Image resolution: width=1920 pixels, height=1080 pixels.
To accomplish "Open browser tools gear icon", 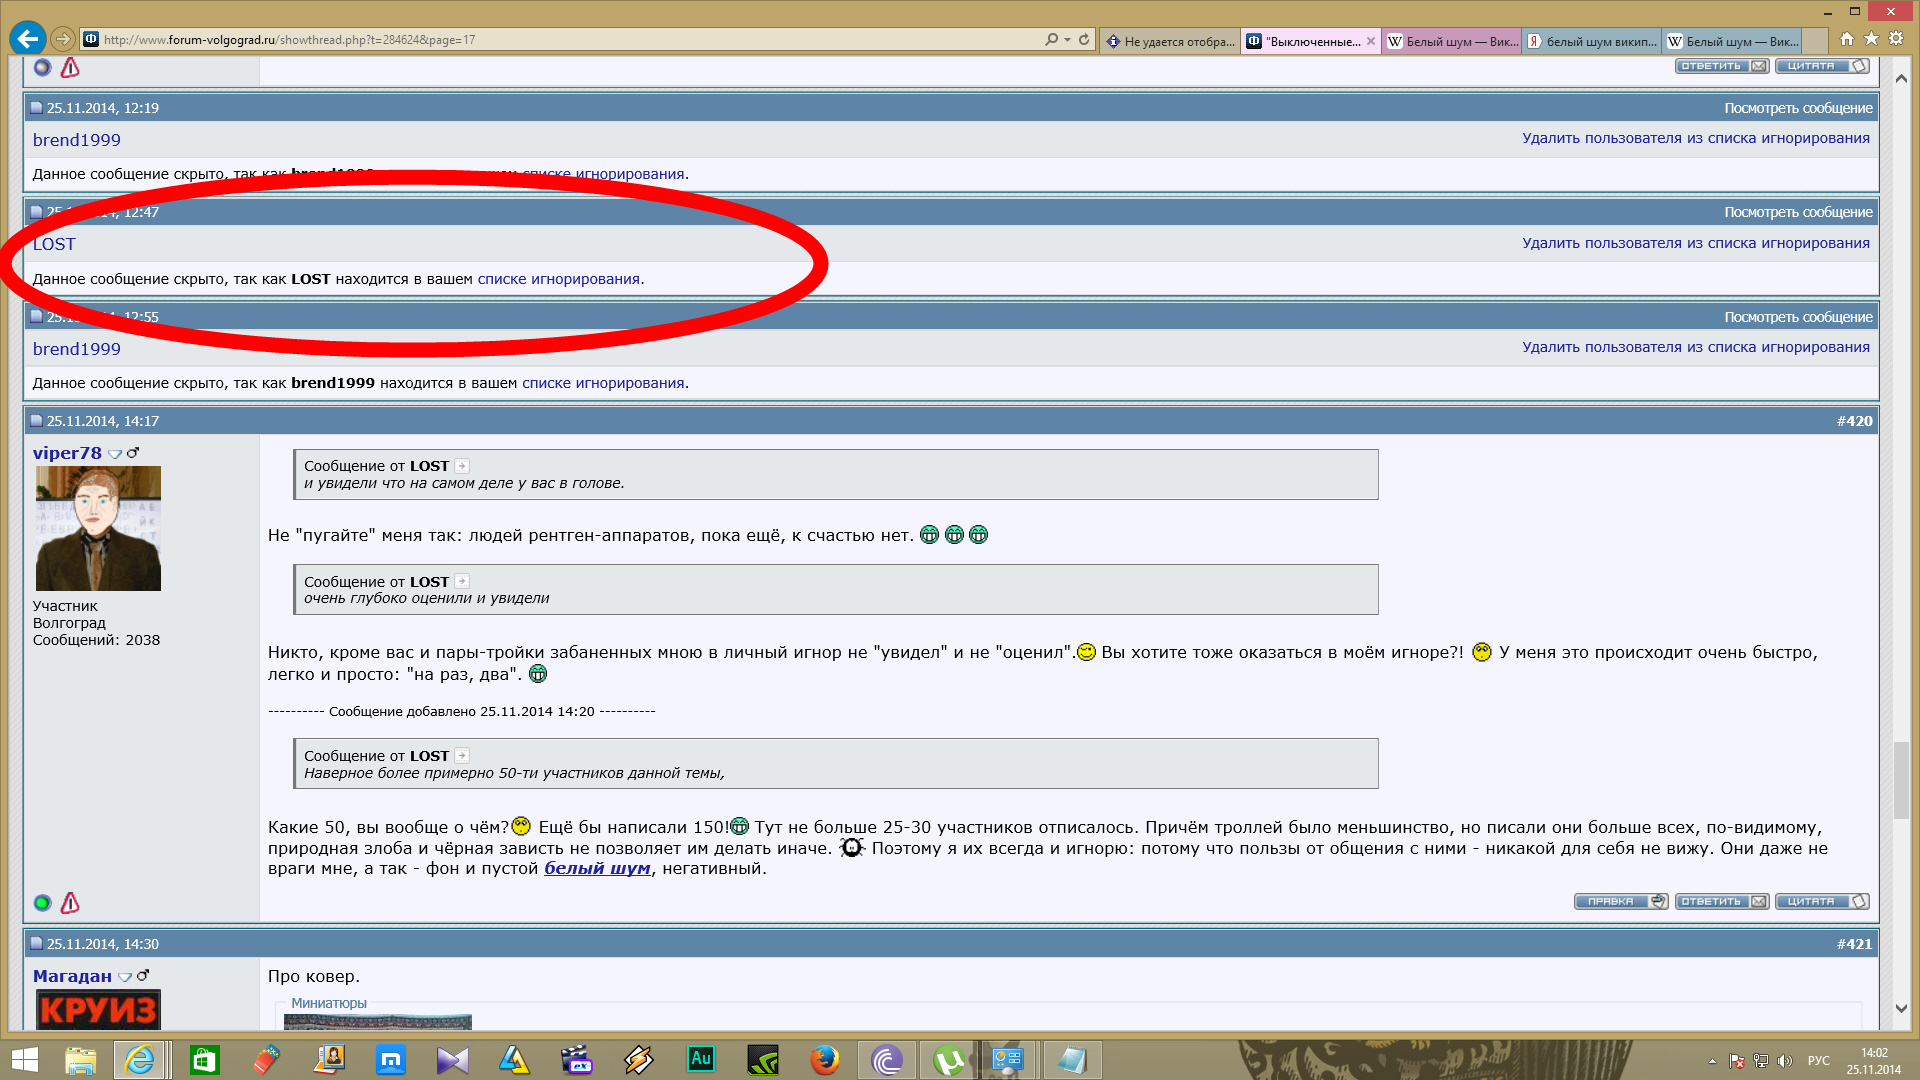I will coord(1896,39).
